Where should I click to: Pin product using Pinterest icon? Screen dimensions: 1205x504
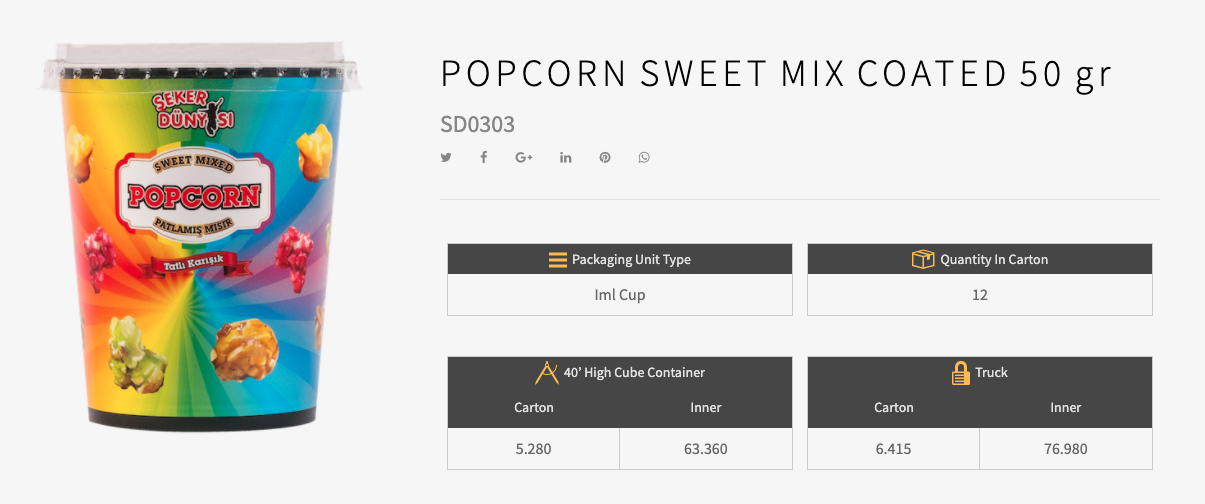[x=605, y=158]
